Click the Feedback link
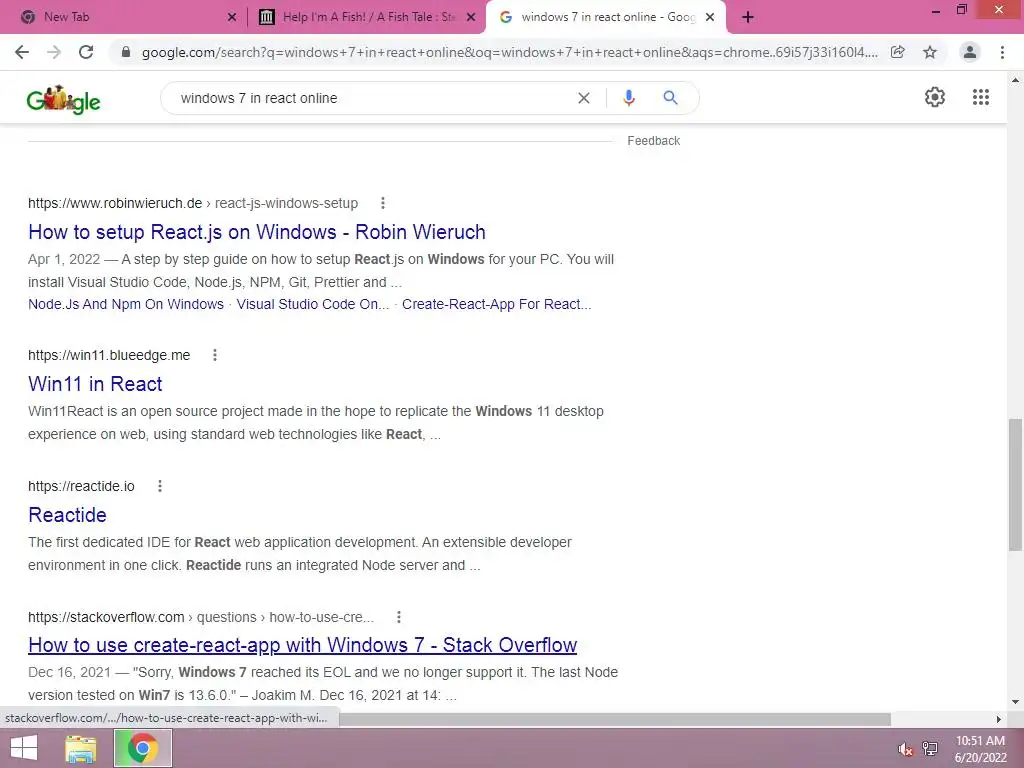The image size is (1024, 768). pyautogui.click(x=654, y=140)
